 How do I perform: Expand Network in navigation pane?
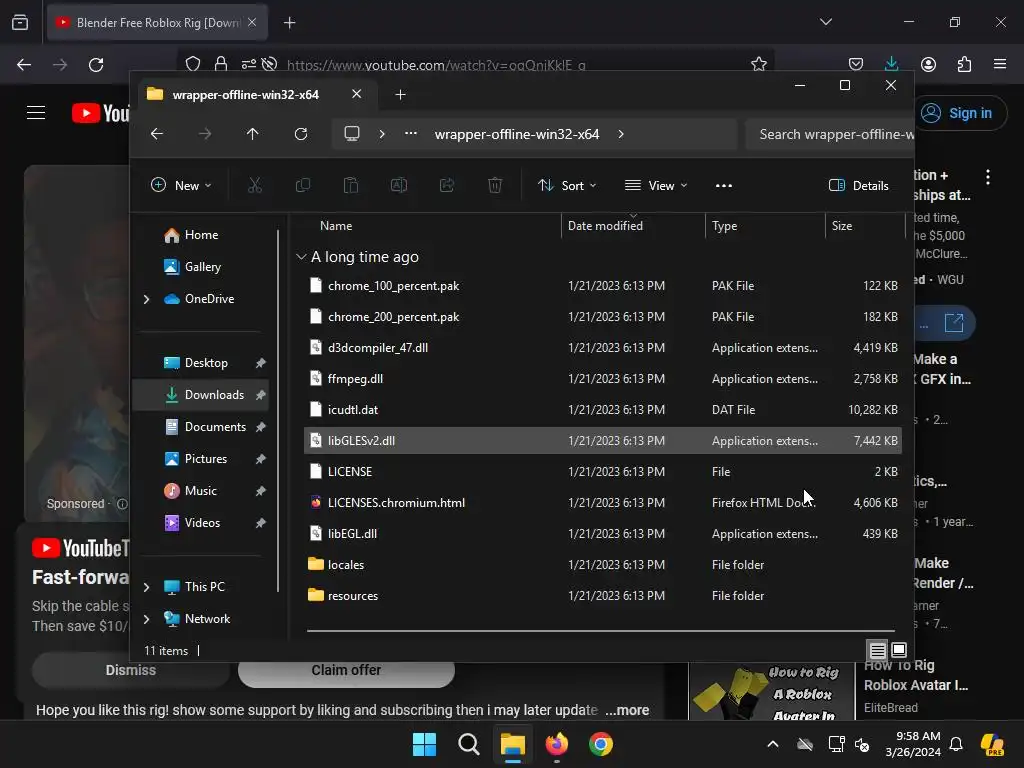click(x=146, y=619)
